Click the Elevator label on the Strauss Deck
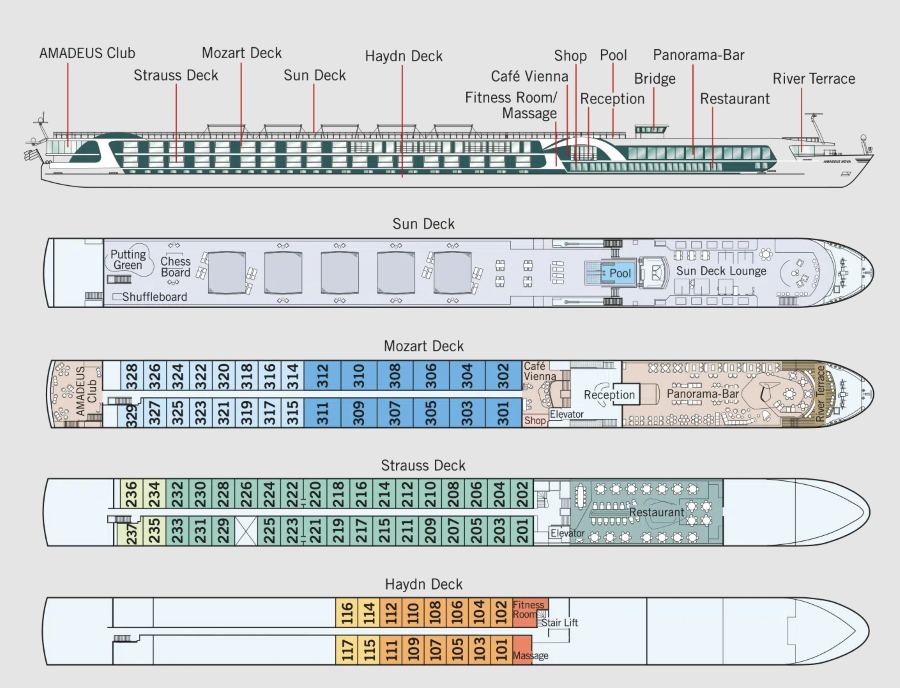This screenshot has width=900, height=688. (x=567, y=533)
